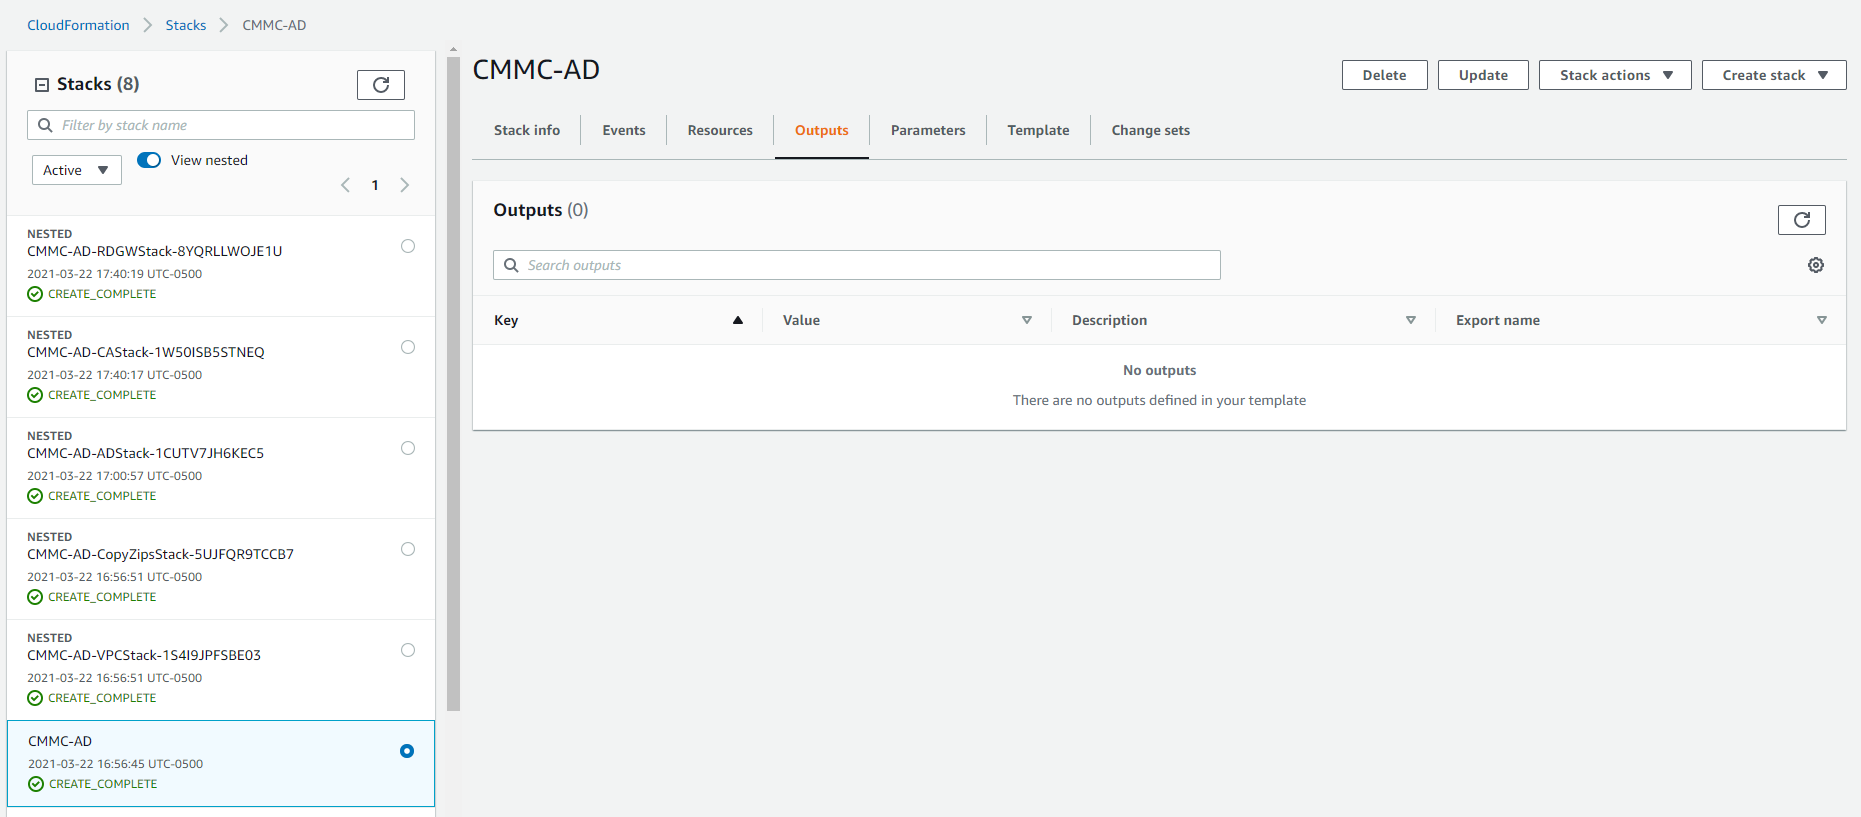
Task: Click the Delete button
Action: tap(1384, 75)
